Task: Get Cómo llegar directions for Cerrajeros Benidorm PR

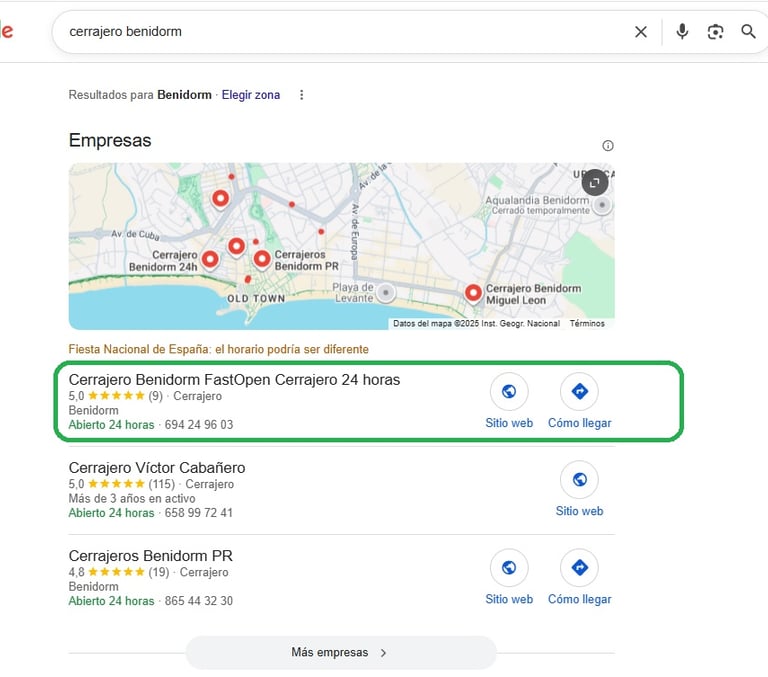Action: pyautogui.click(x=579, y=568)
